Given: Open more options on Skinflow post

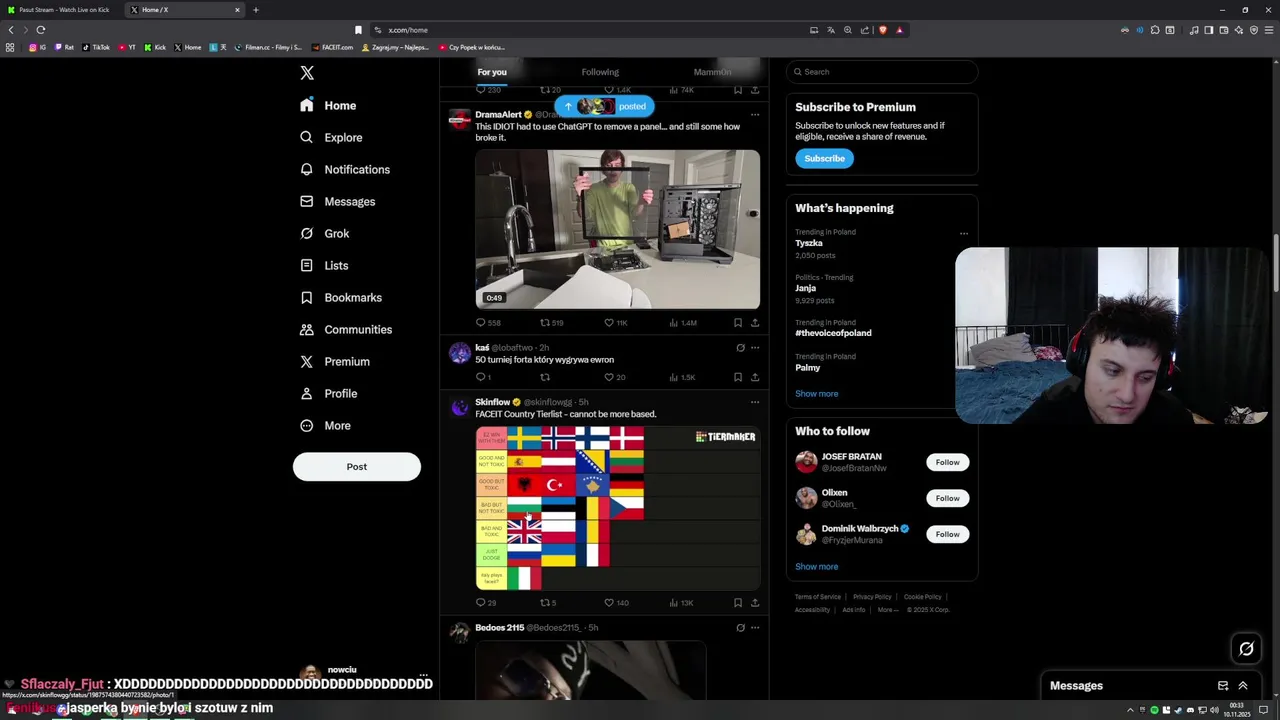Looking at the screenshot, I should tap(755, 402).
